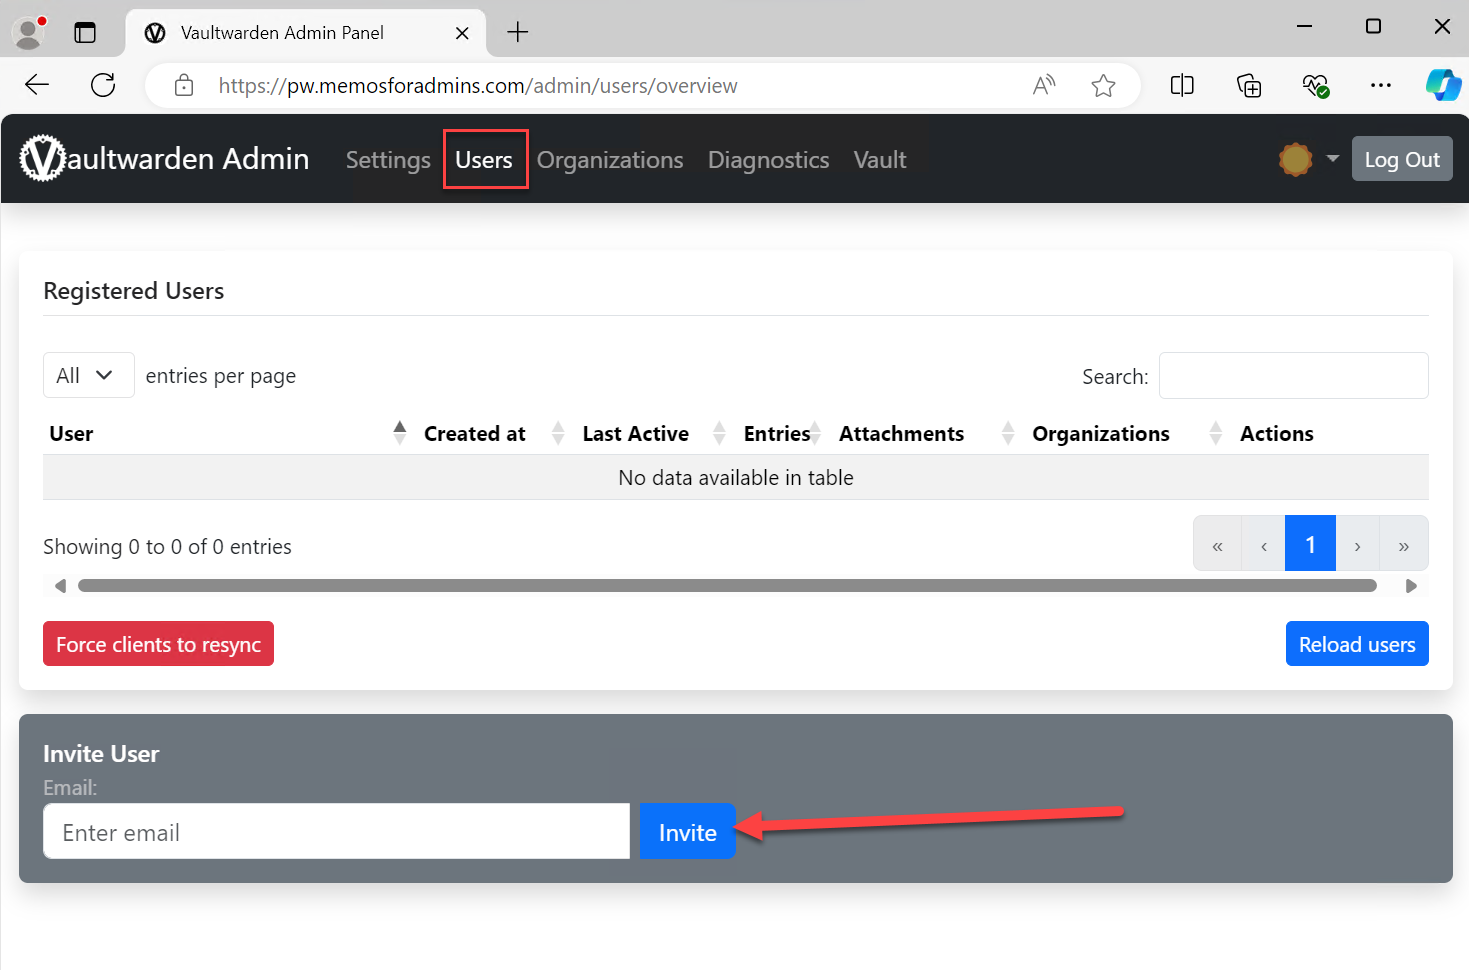Open browser settings and more menu
Image resolution: width=1469 pixels, height=970 pixels.
click(x=1381, y=85)
